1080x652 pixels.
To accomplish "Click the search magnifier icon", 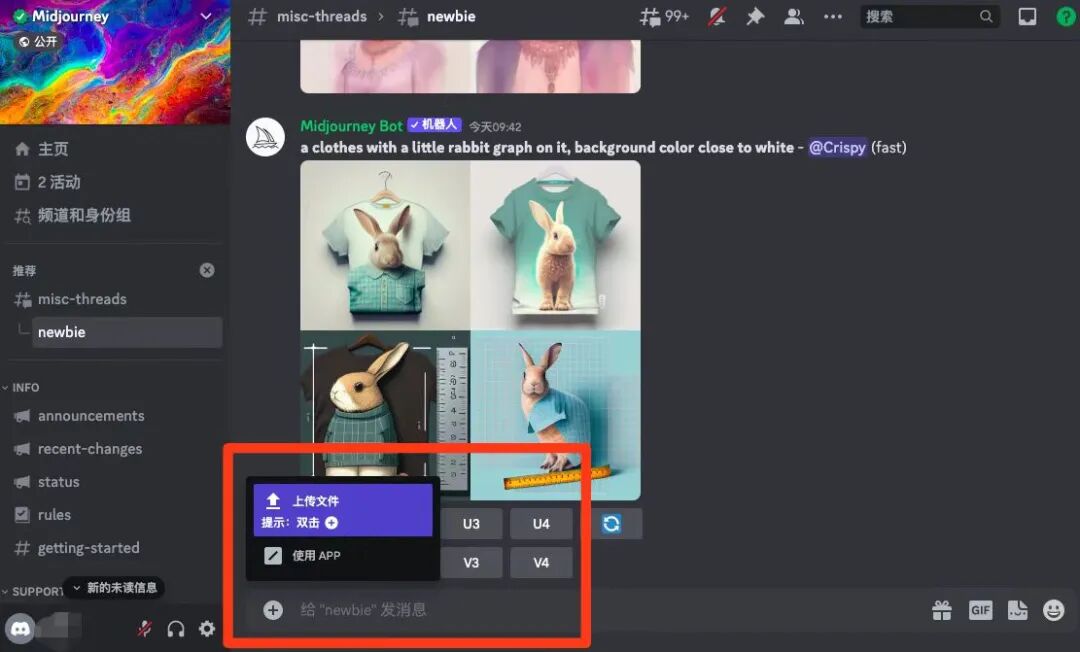I will click(986, 17).
